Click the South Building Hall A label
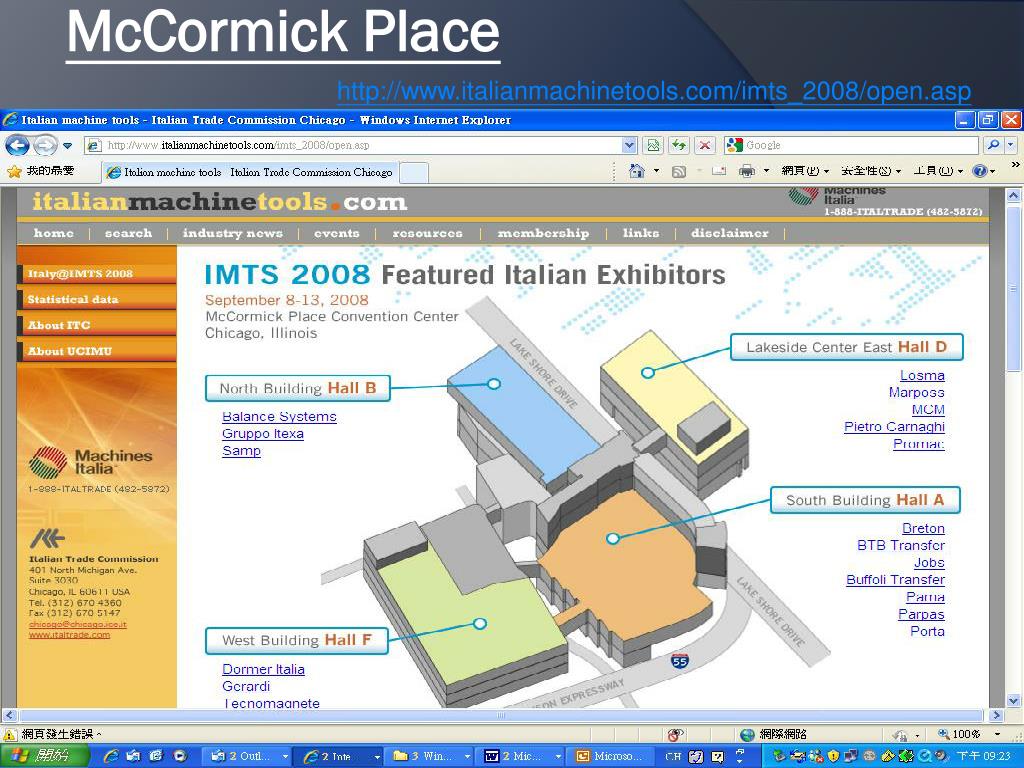Screen dimensions: 1024x768 coord(865,500)
